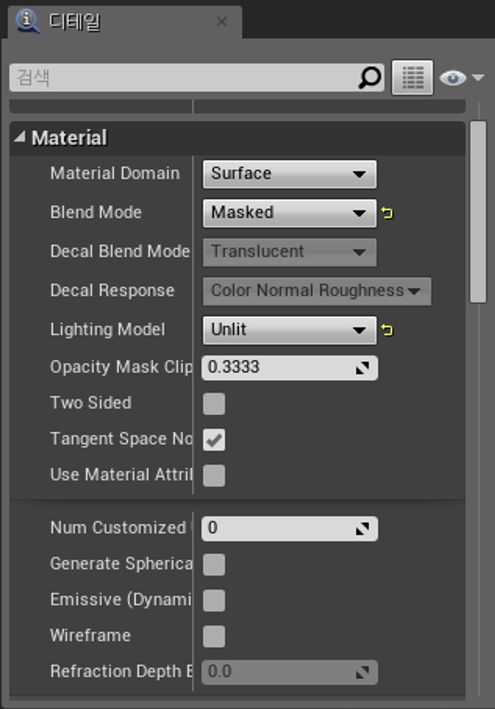Click the 디테일 panel info icon
Screen dimensions: 495x709
pos(28,21)
